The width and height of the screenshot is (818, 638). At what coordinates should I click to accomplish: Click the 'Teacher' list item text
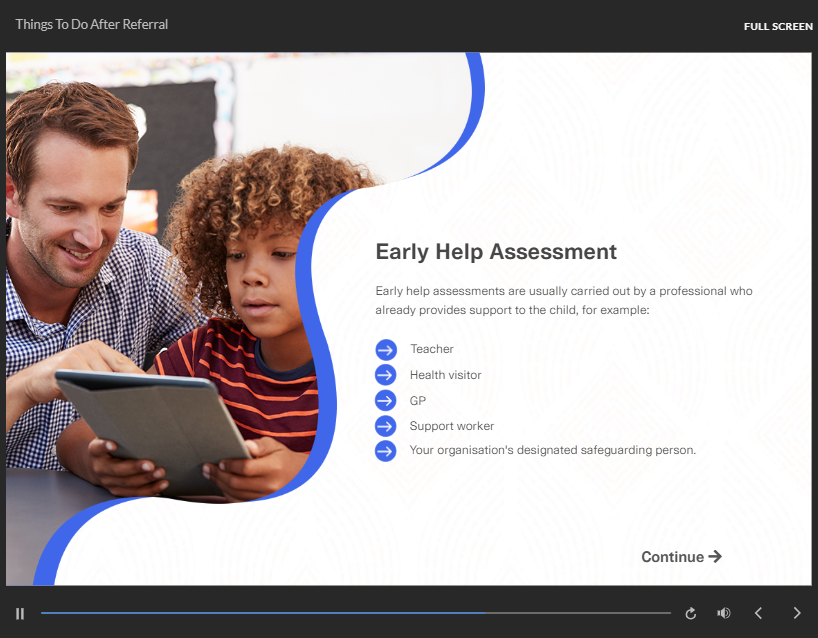pos(431,349)
